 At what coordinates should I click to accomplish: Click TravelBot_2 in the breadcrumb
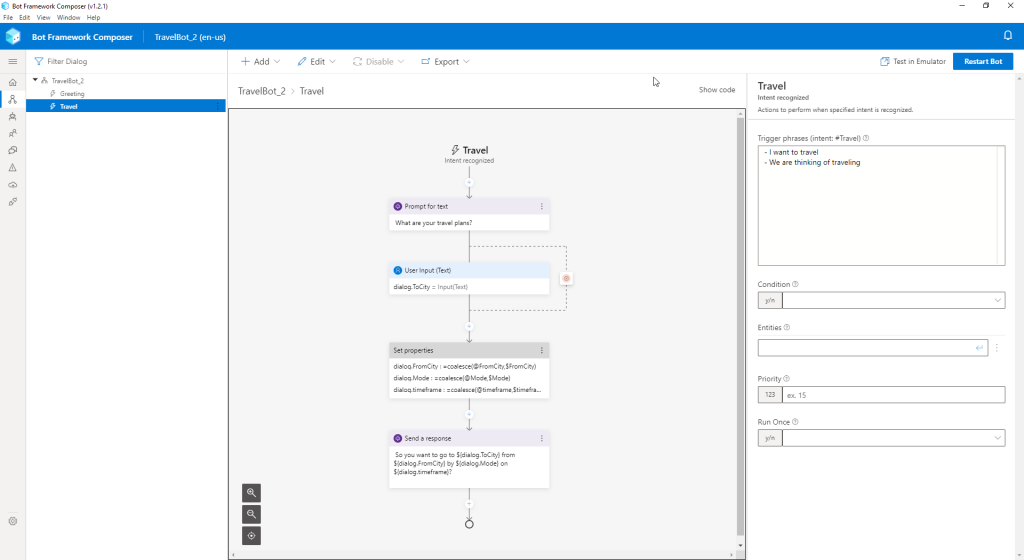(x=261, y=91)
